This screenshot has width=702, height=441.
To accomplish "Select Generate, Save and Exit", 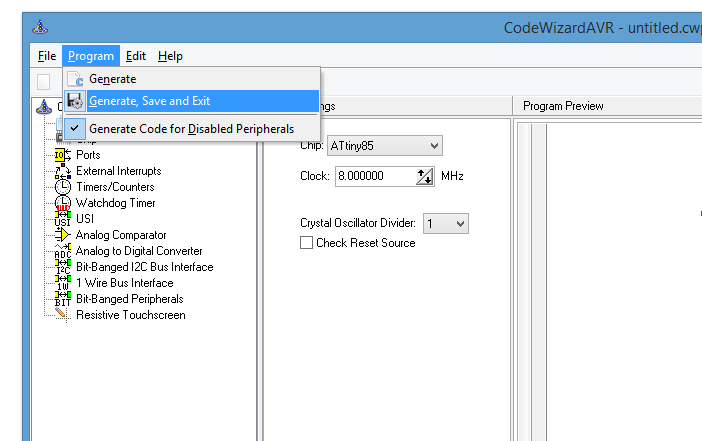I will click(192, 101).
